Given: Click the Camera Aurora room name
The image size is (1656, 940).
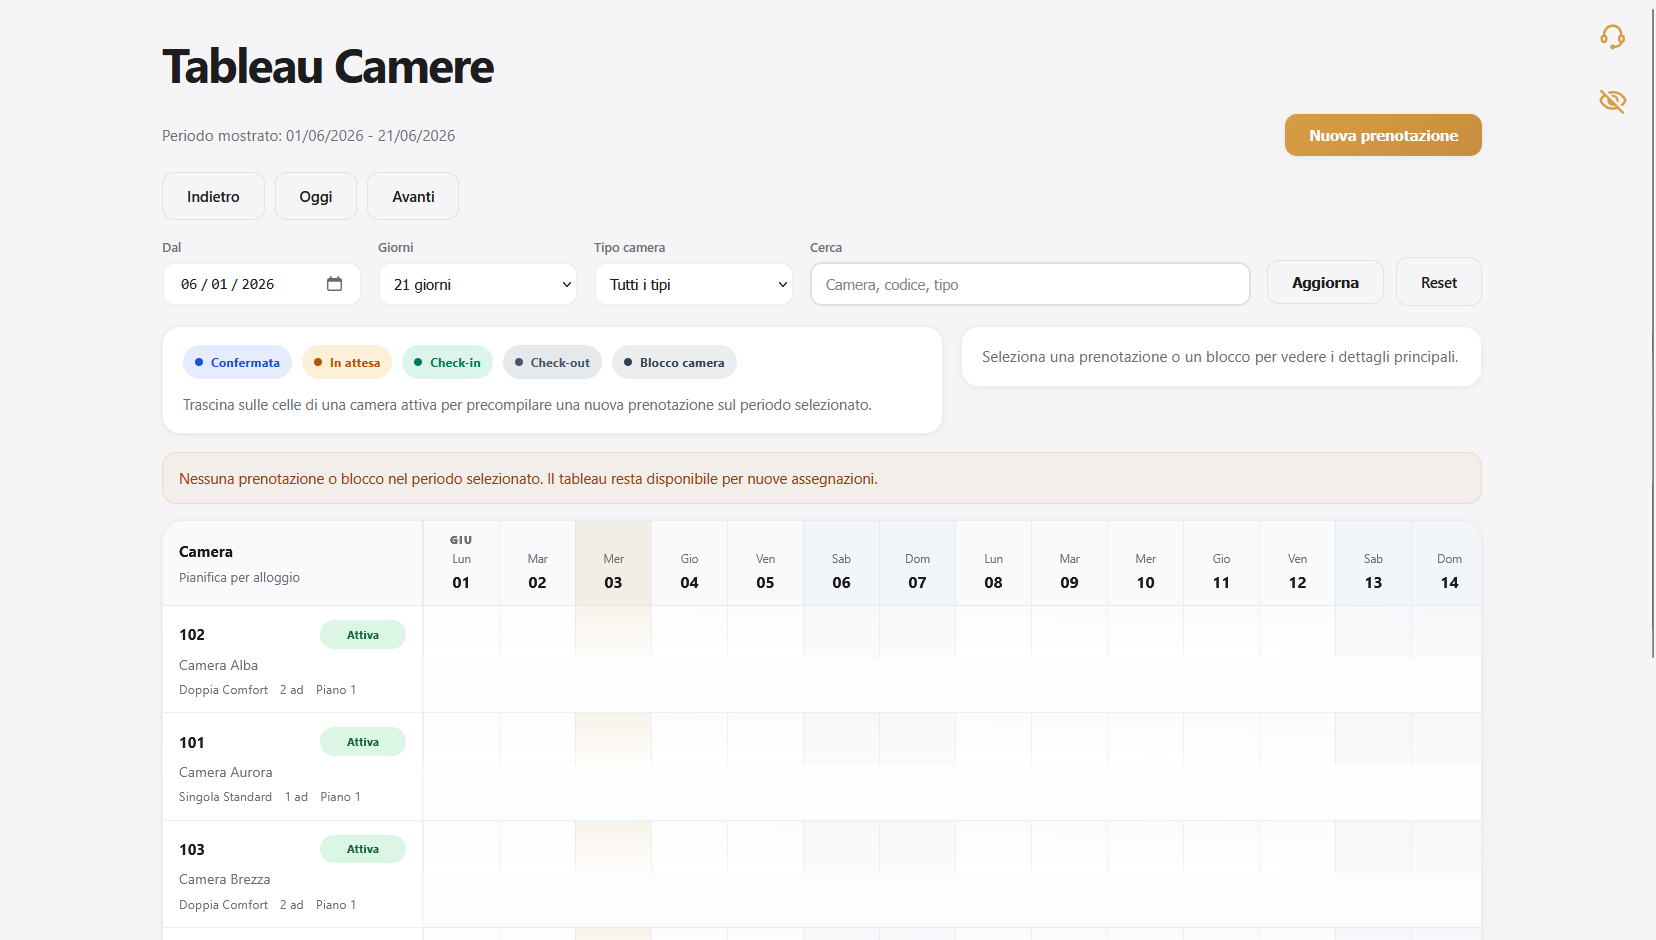Looking at the screenshot, I should 226,772.
